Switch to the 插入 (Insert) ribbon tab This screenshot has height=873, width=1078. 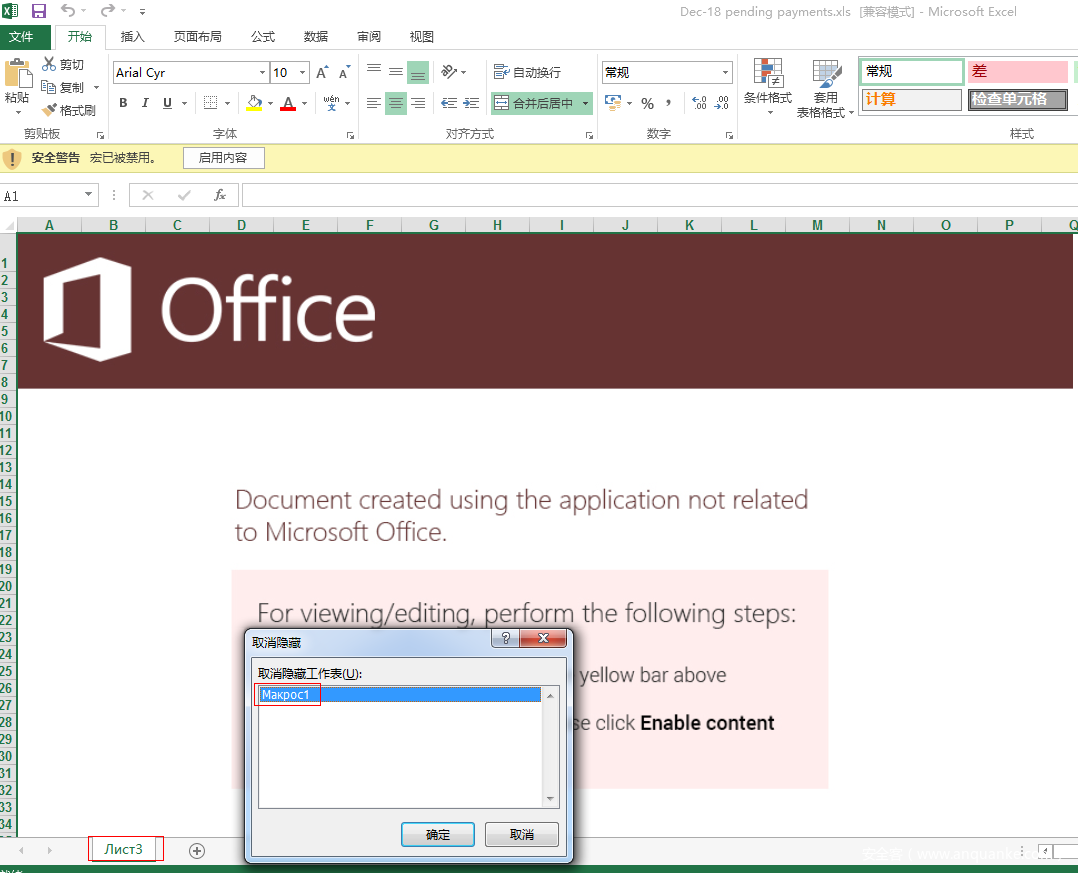point(132,36)
